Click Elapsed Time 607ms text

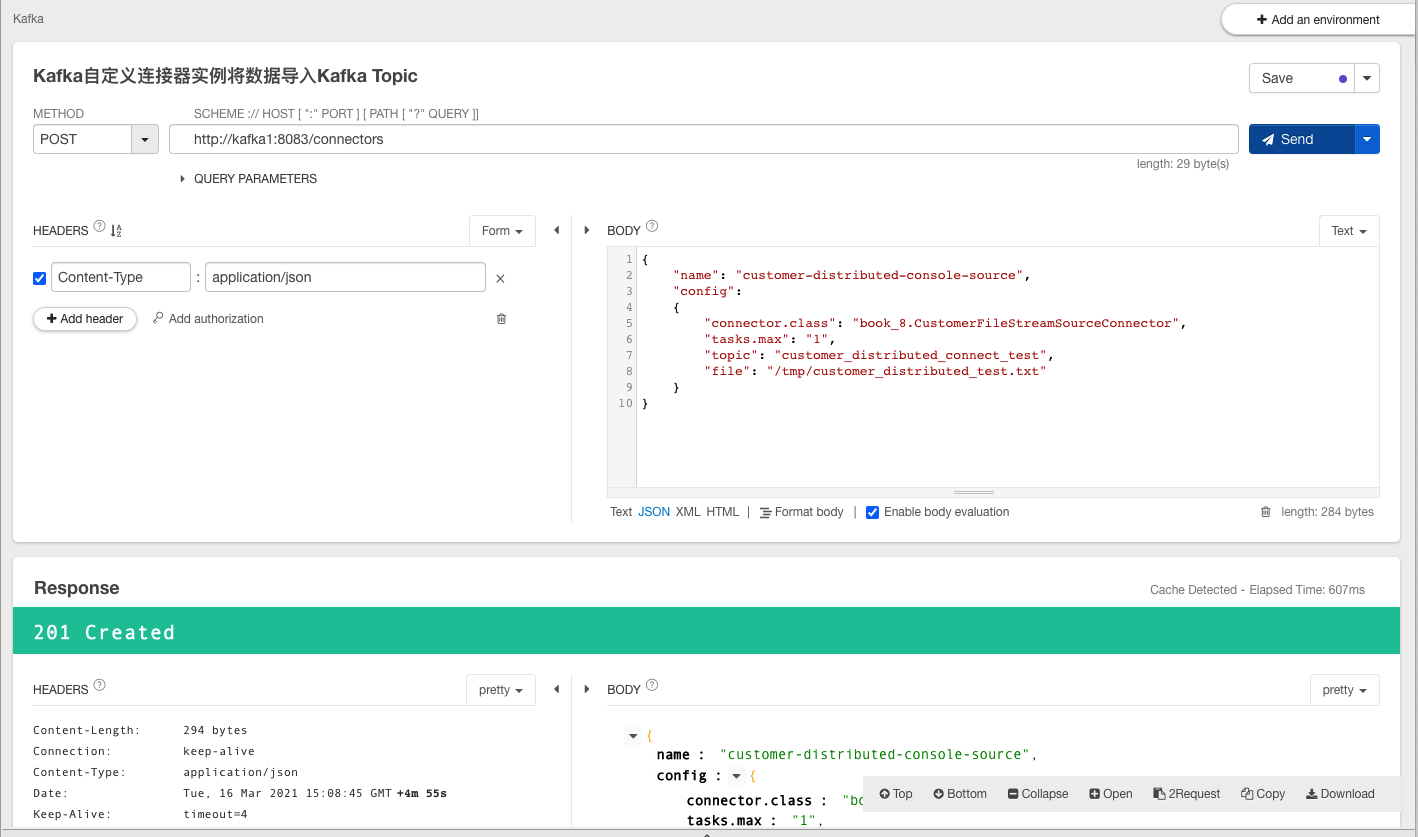[1307, 590]
